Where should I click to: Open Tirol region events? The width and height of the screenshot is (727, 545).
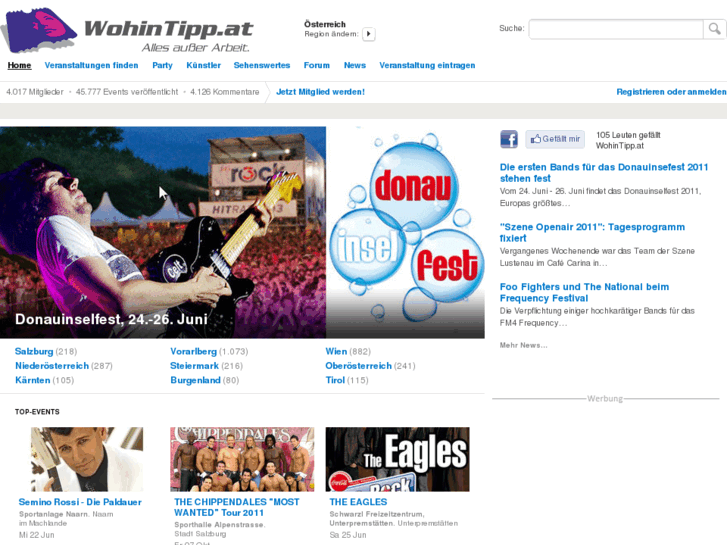(x=335, y=380)
